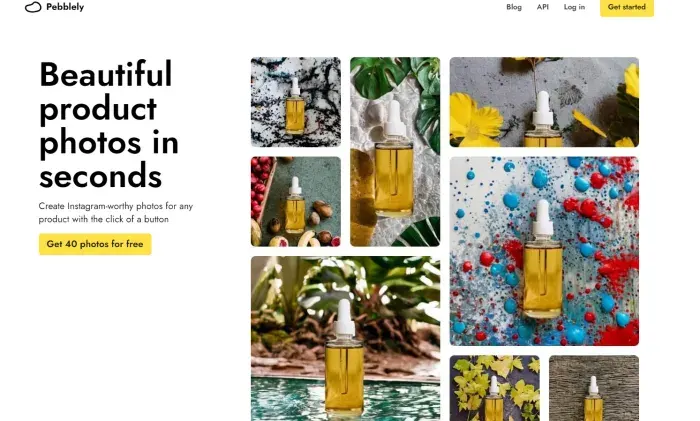The width and height of the screenshot is (700, 421).
Task: Click the Pebblely brand name
Action: [65, 7]
